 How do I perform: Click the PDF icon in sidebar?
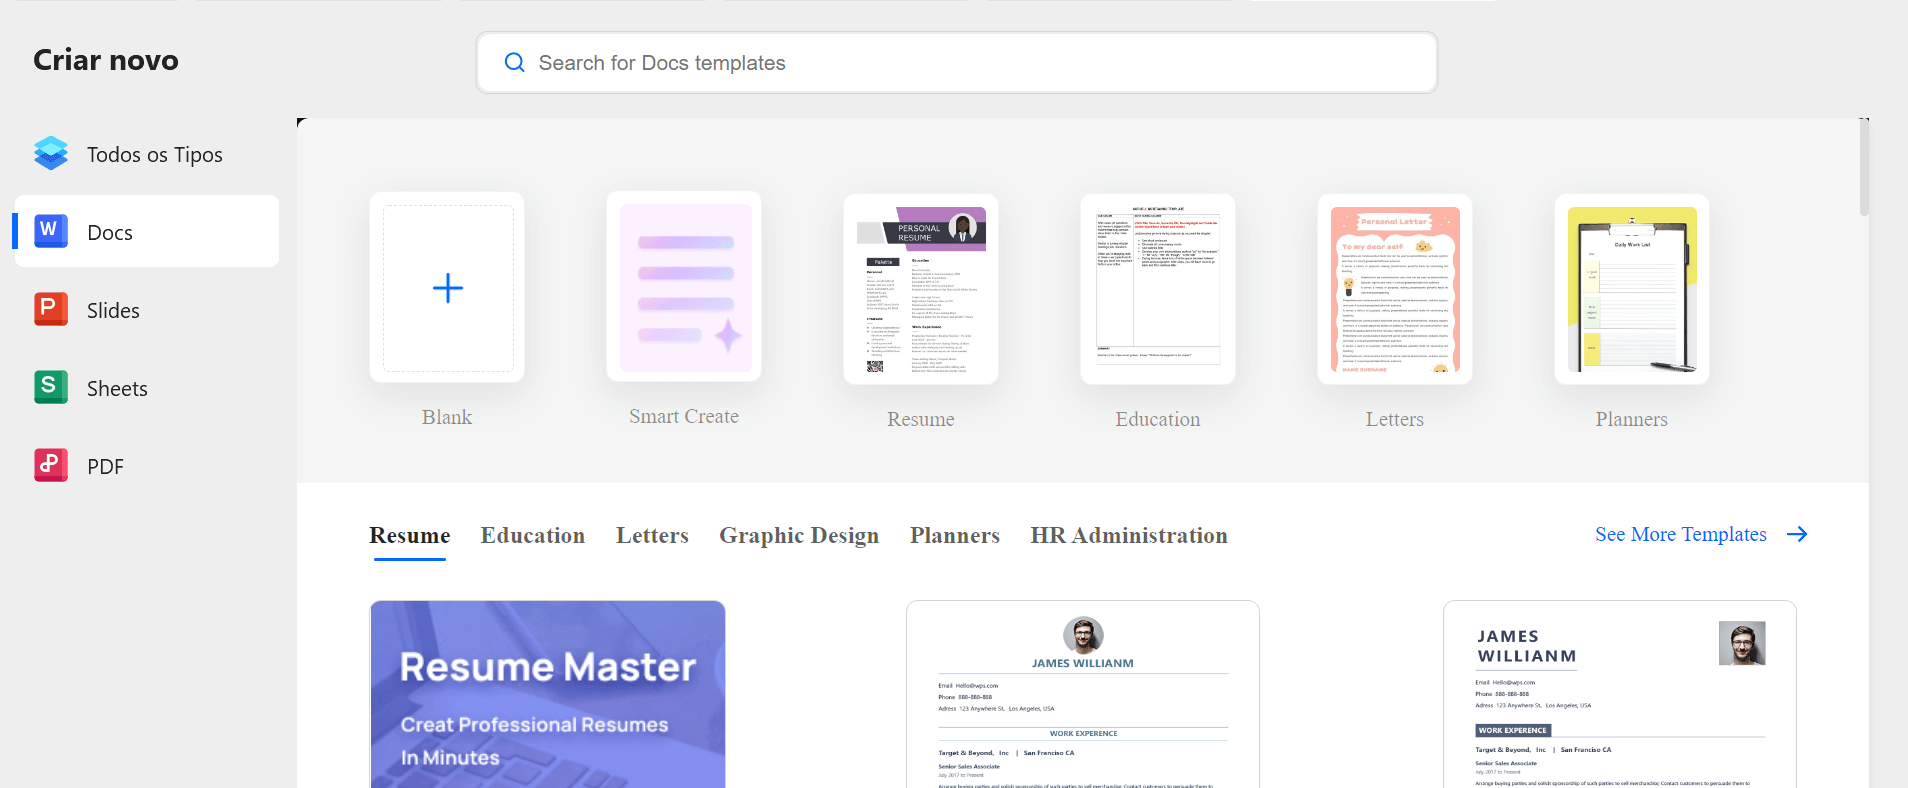click(x=51, y=465)
